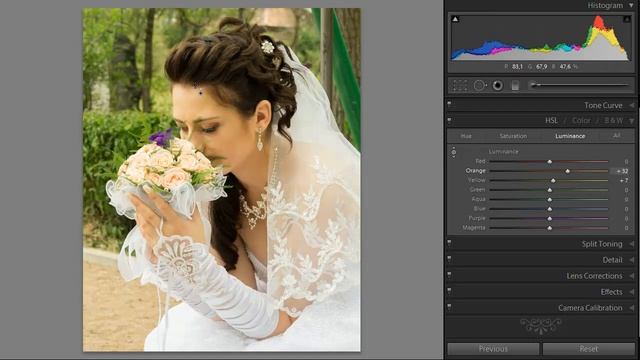Toggle the Lens Corrections on/off switch

(449, 275)
